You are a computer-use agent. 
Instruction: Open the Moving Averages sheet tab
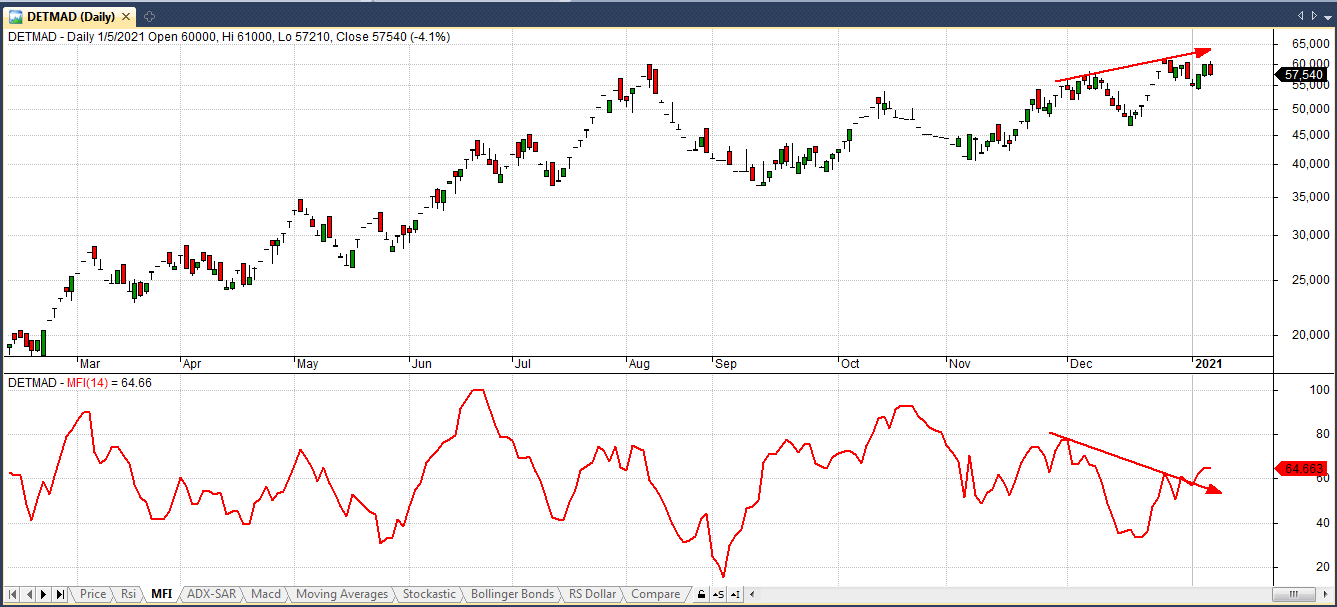click(x=342, y=594)
